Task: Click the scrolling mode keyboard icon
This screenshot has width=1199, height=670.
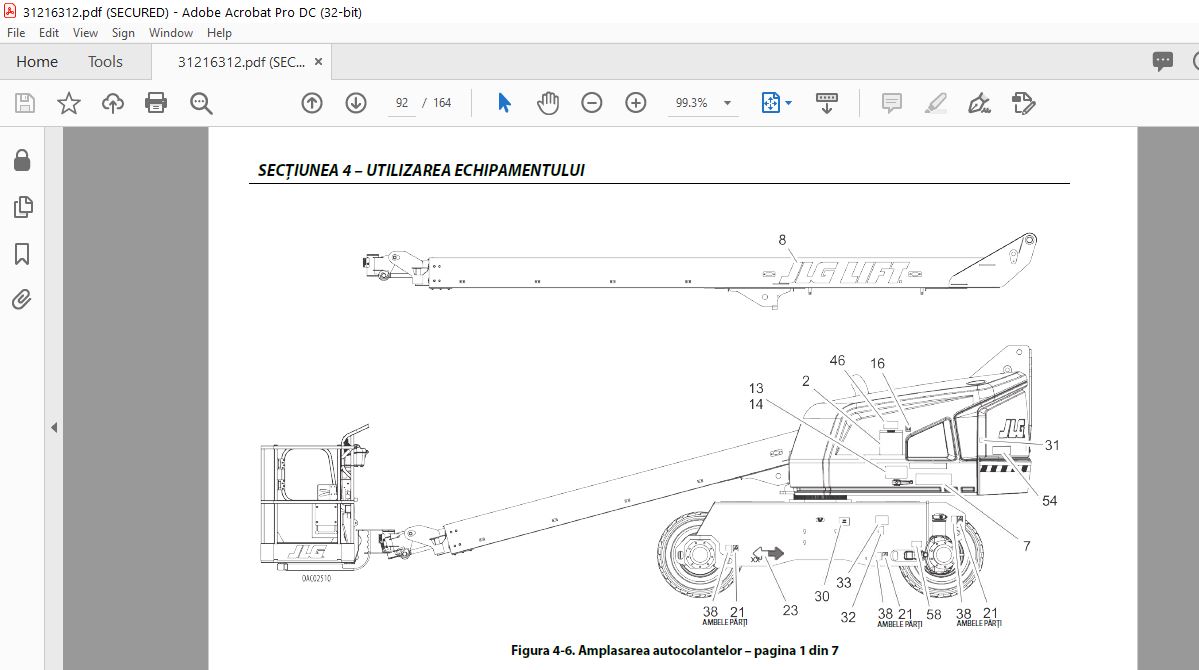Action: 827,102
